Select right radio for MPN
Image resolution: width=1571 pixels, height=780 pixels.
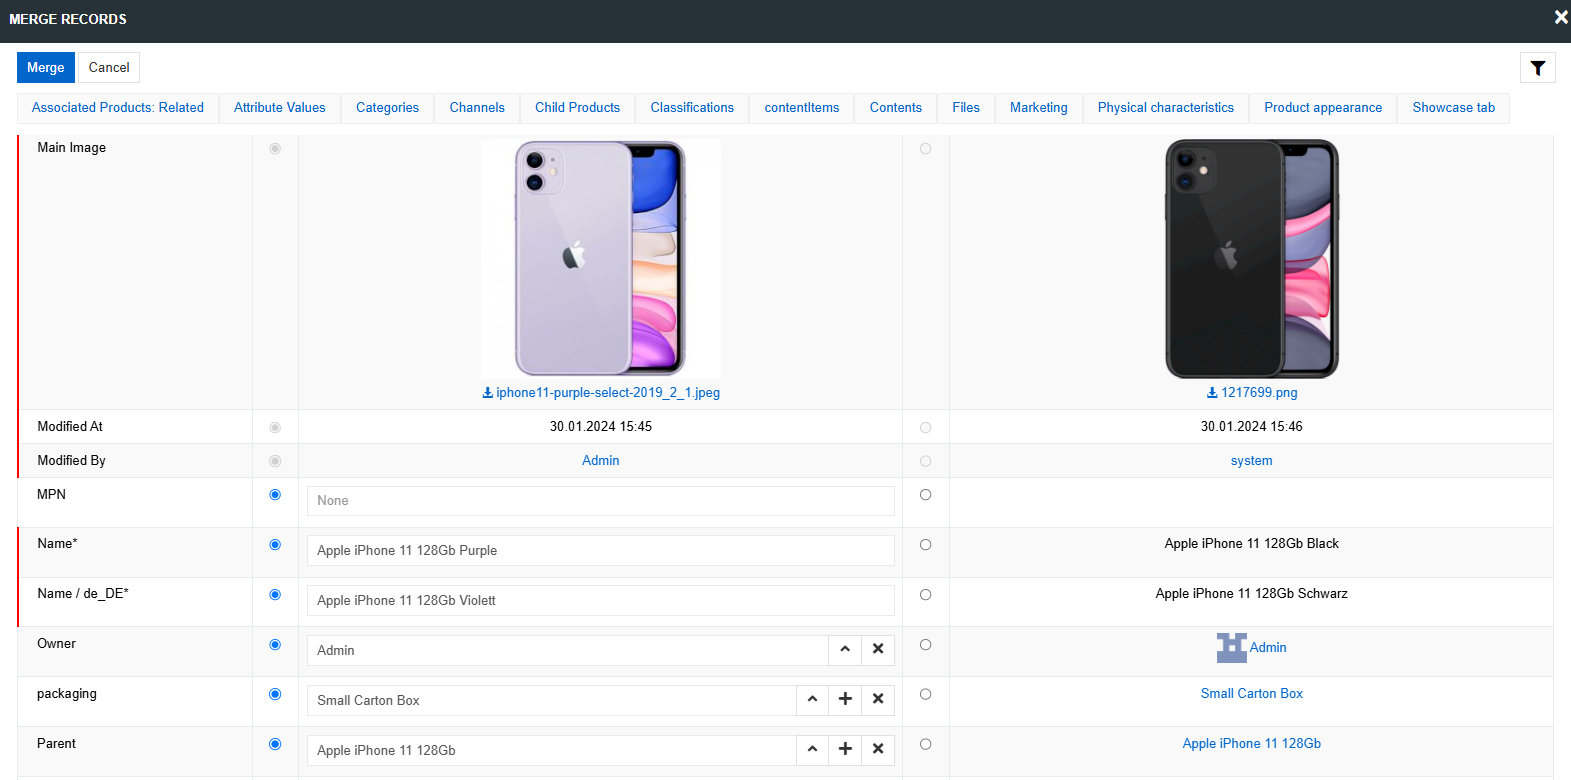[925, 495]
